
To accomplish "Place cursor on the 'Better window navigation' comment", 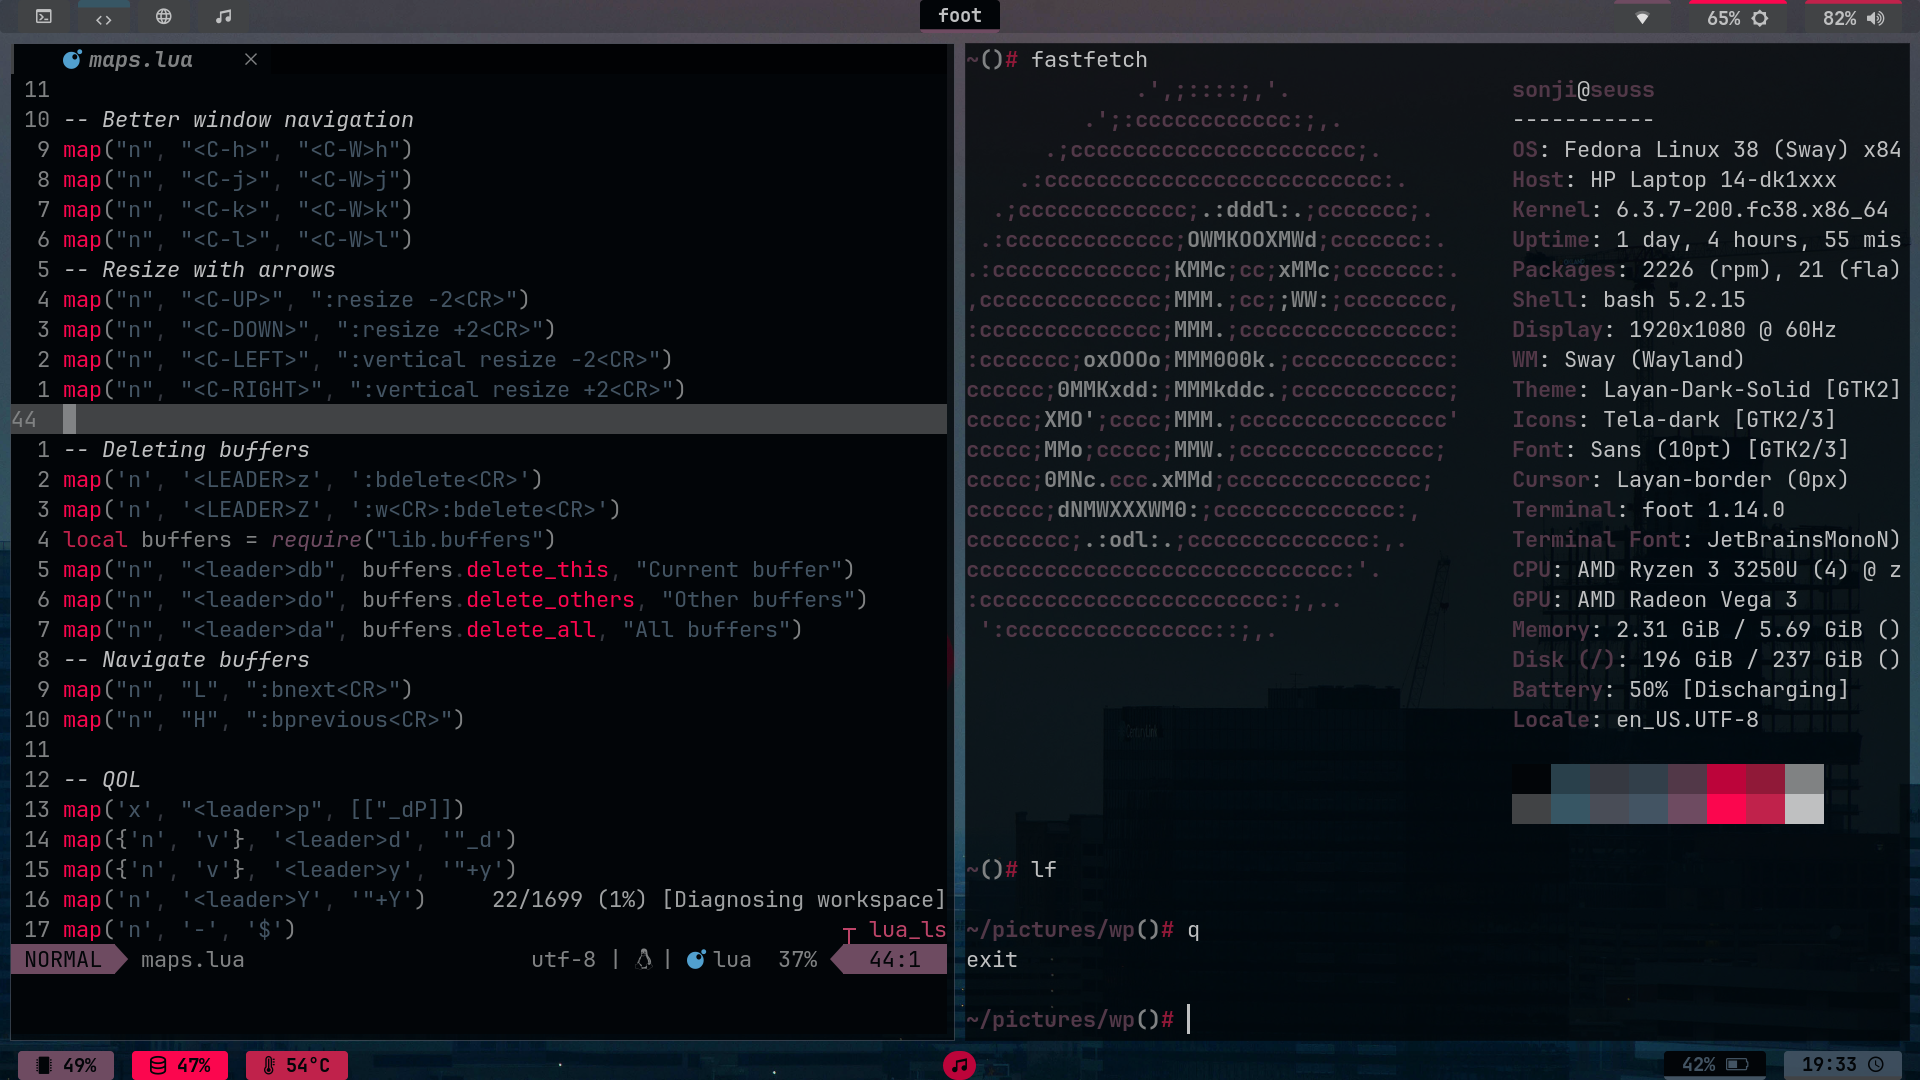I will click(238, 119).
